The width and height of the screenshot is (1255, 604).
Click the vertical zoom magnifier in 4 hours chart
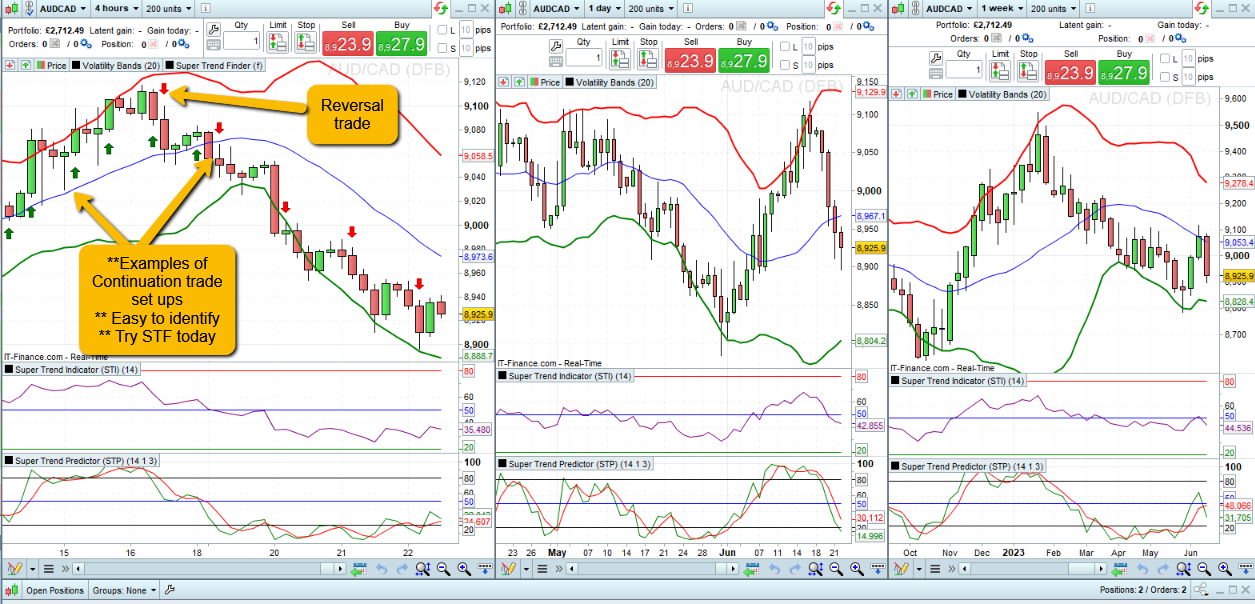coord(423,569)
